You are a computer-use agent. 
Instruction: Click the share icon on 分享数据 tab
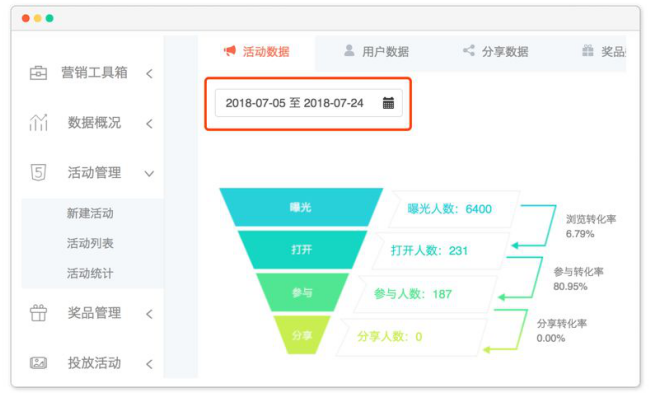(x=469, y=51)
